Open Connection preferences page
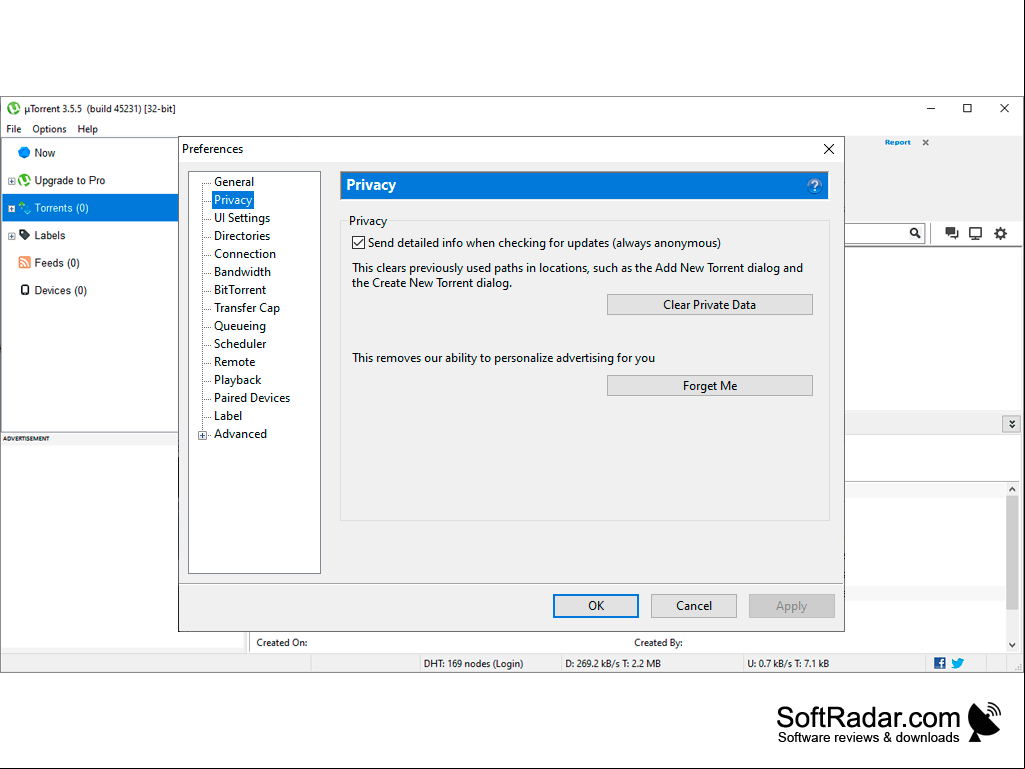Viewport: 1025px width, 769px height. (245, 254)
